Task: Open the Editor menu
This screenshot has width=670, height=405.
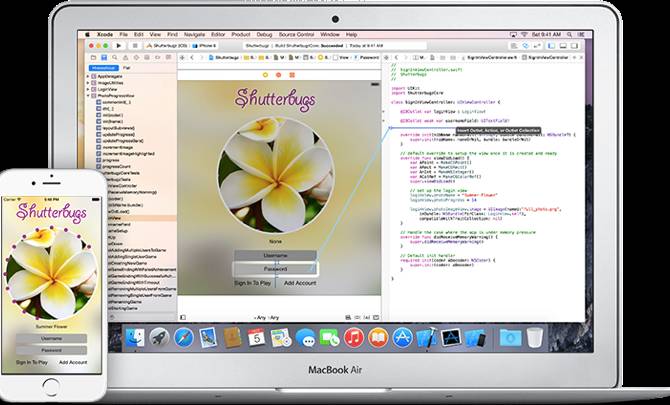Action: point(218,34)
